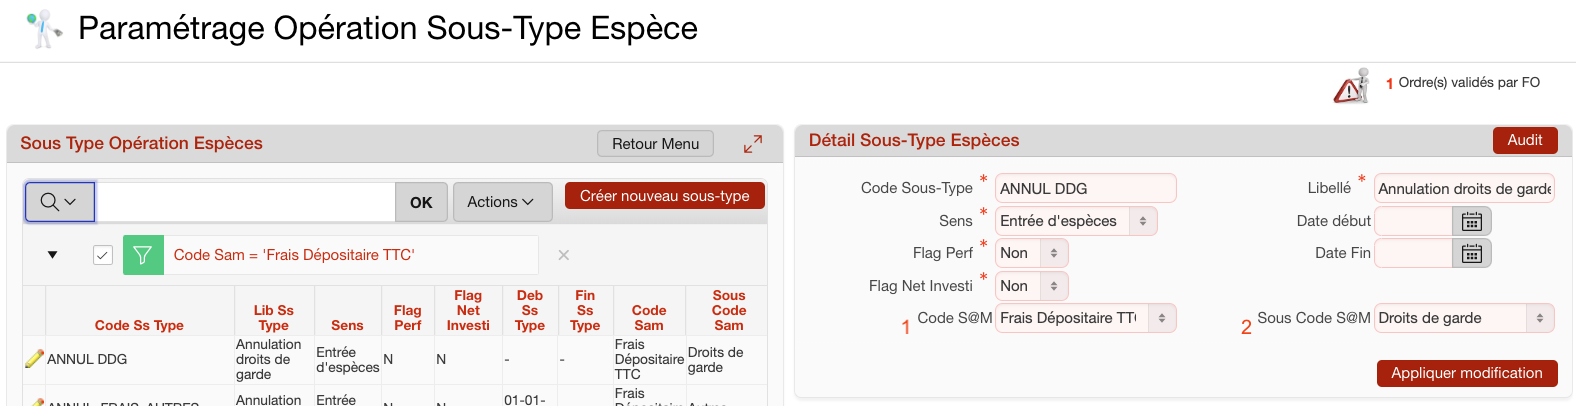
Task: Open the Flag Perf dropdown
Action: pyautogui.click(x=1032, y=253)
